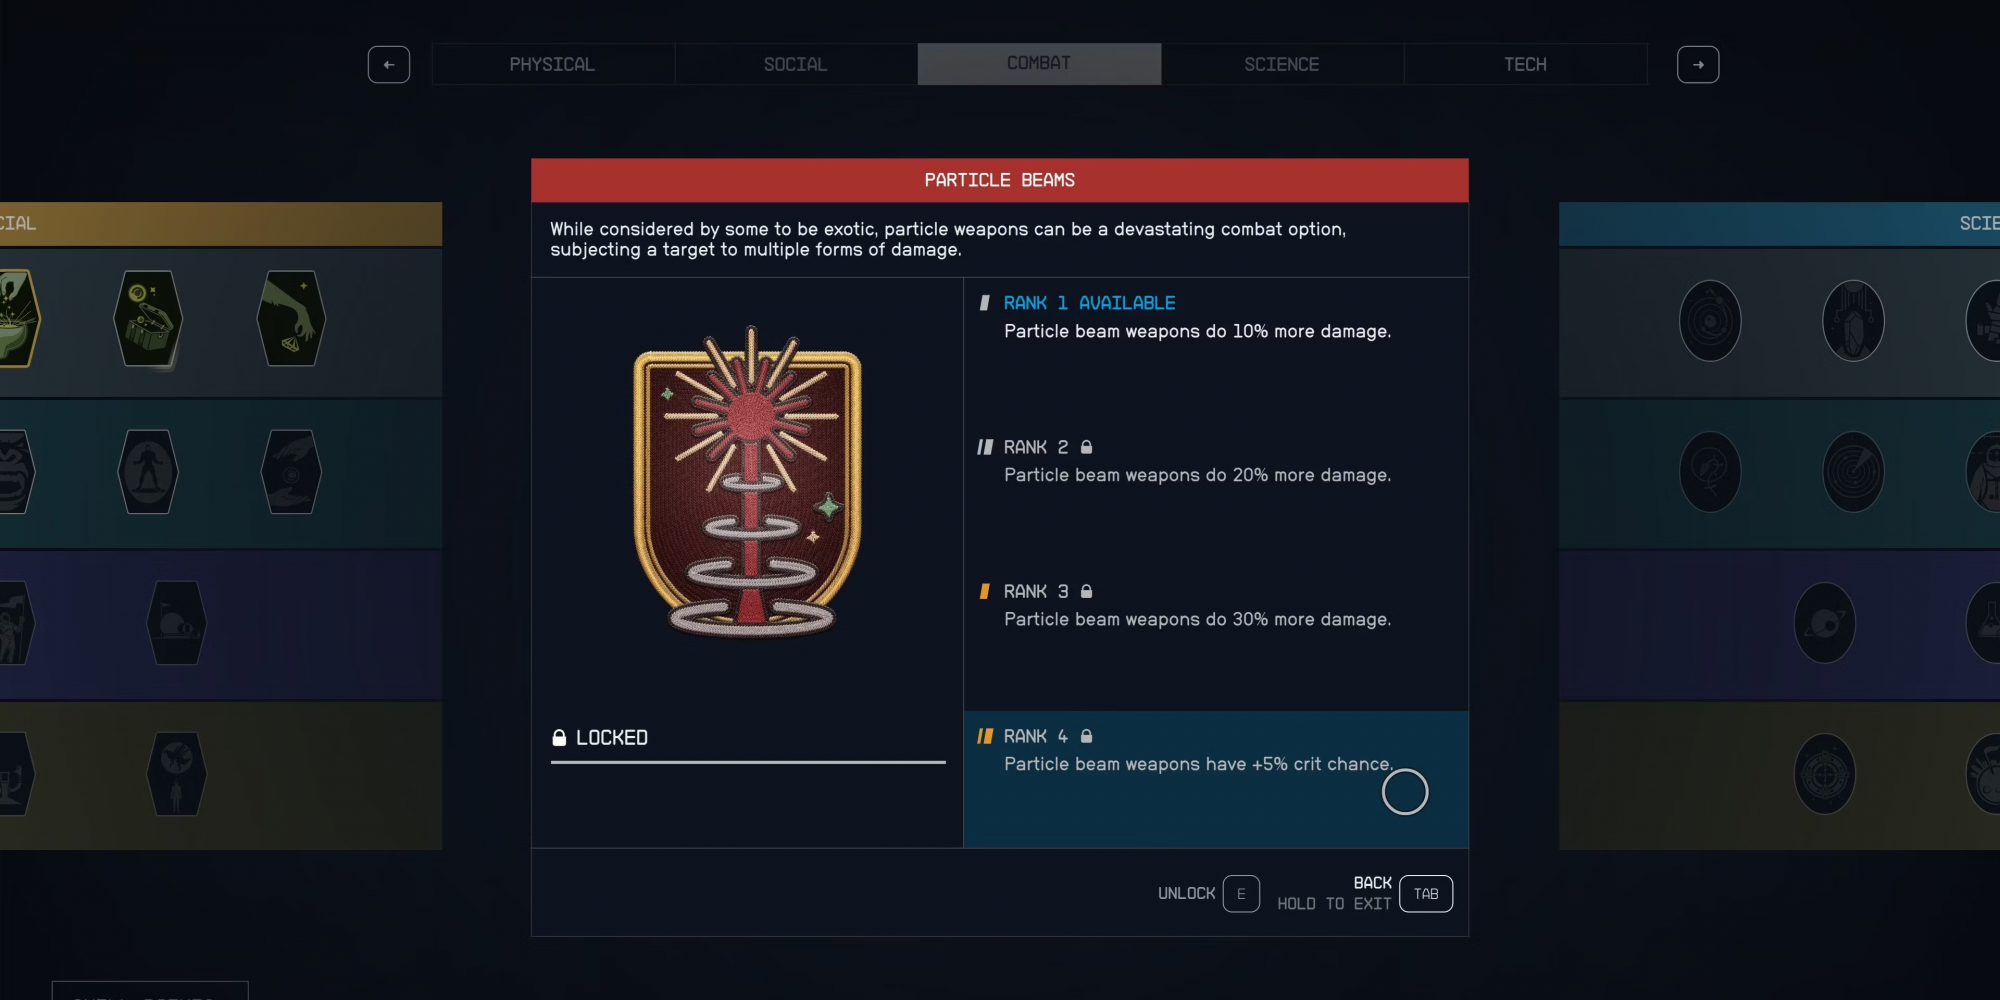Go to next category with right arrow
This screenshot has width=2000, height=1000.
coord(1698,65)
